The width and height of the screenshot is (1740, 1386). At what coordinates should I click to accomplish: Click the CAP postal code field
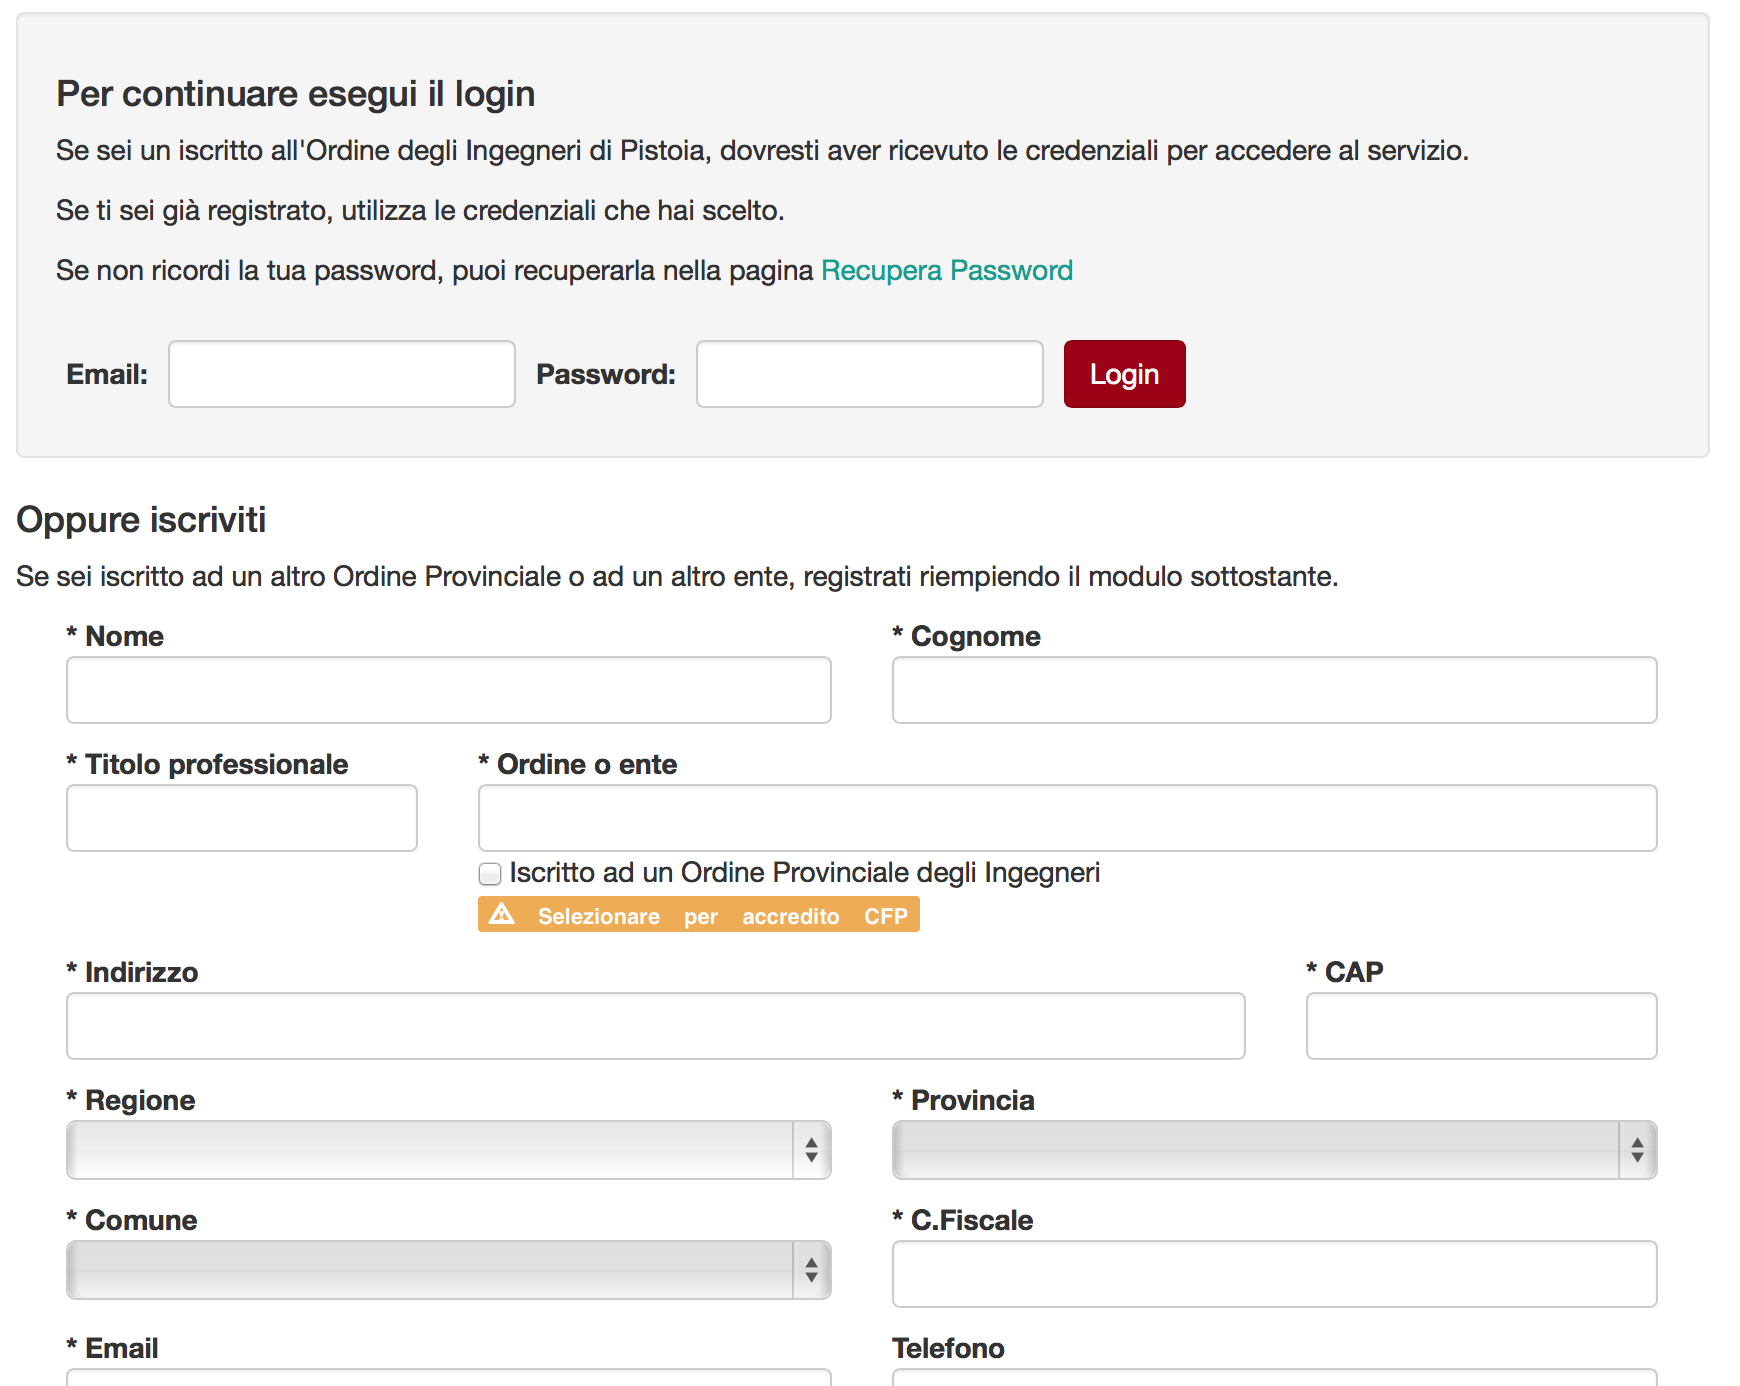[1481, 1026]
